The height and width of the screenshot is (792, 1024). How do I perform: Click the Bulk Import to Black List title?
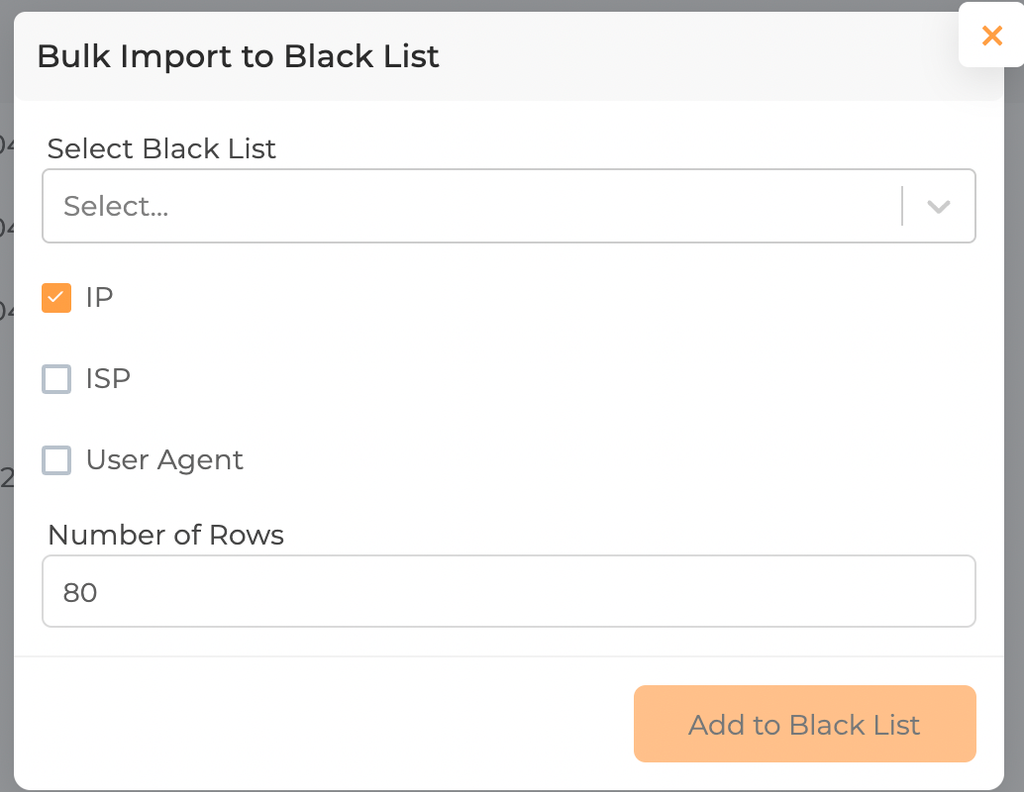tap(238, 57)
